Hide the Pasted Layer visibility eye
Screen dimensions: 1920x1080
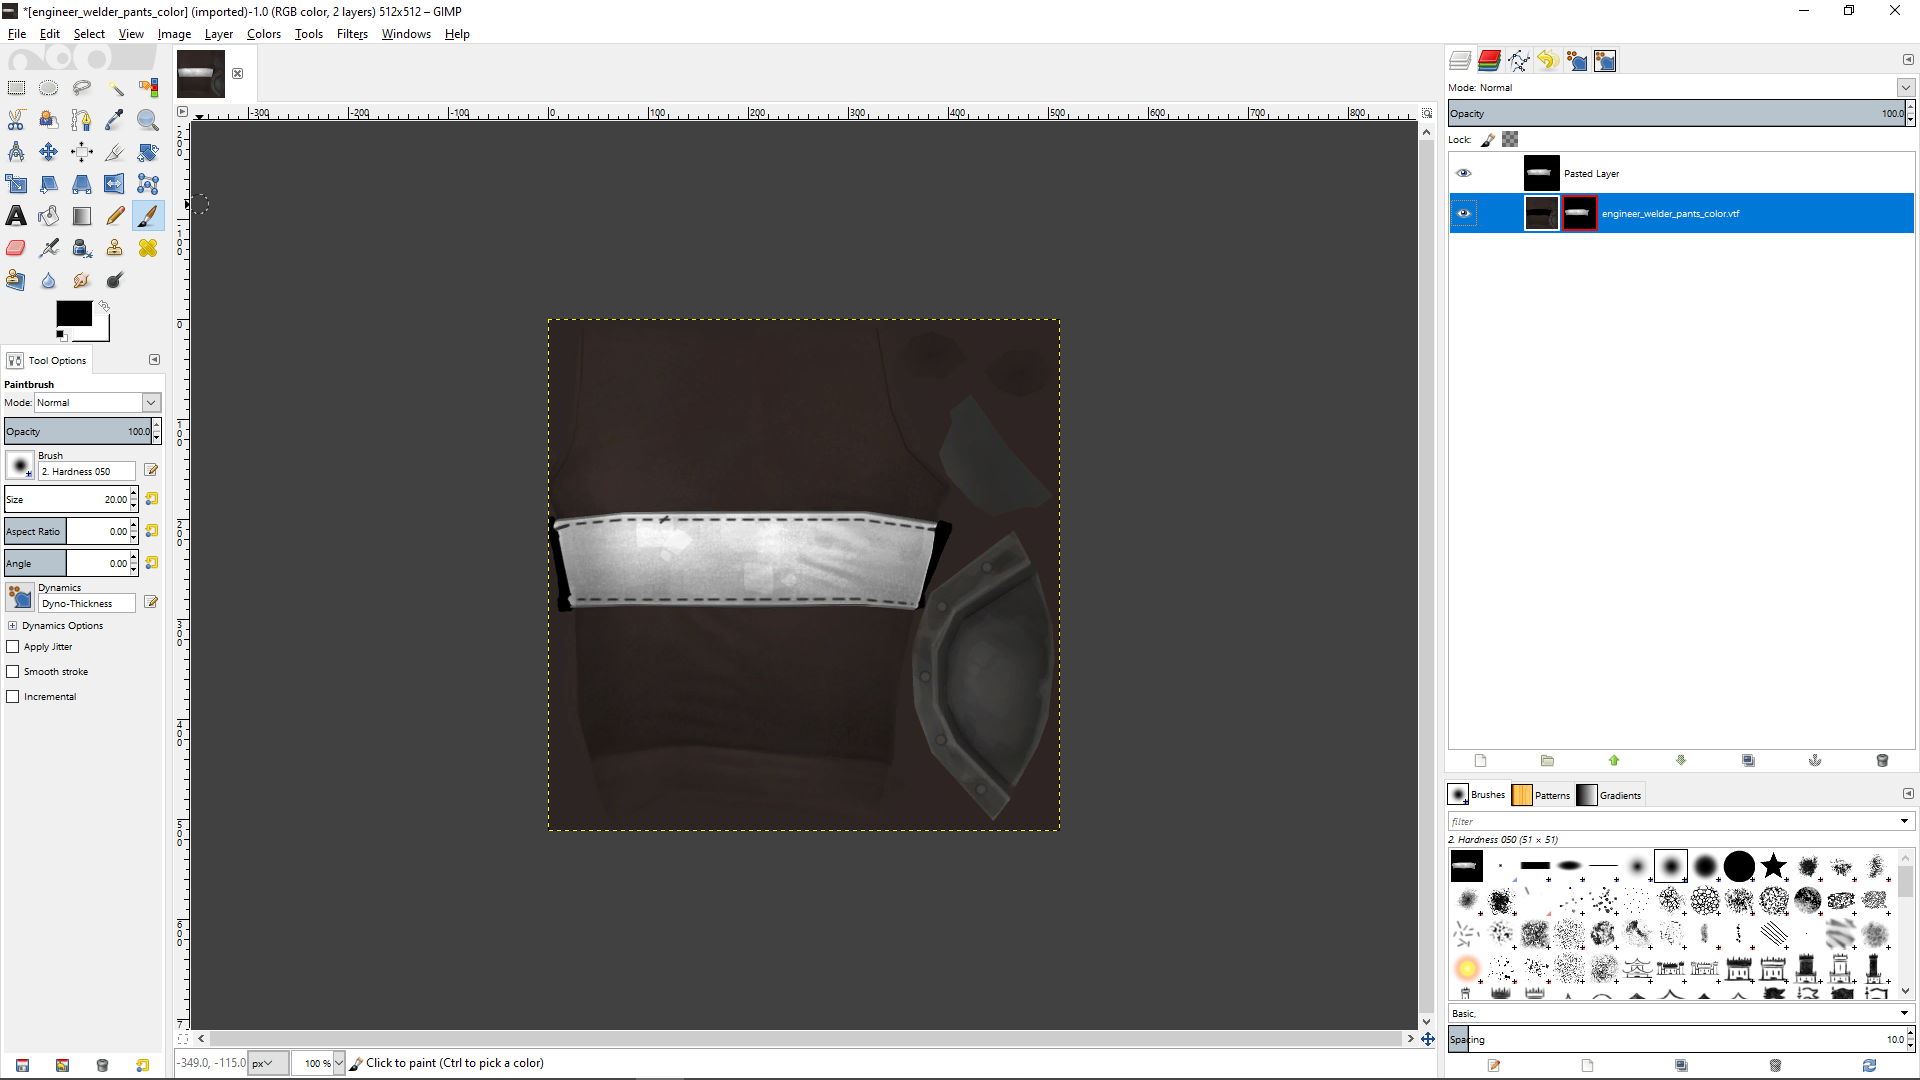(x=1463, y=173)
